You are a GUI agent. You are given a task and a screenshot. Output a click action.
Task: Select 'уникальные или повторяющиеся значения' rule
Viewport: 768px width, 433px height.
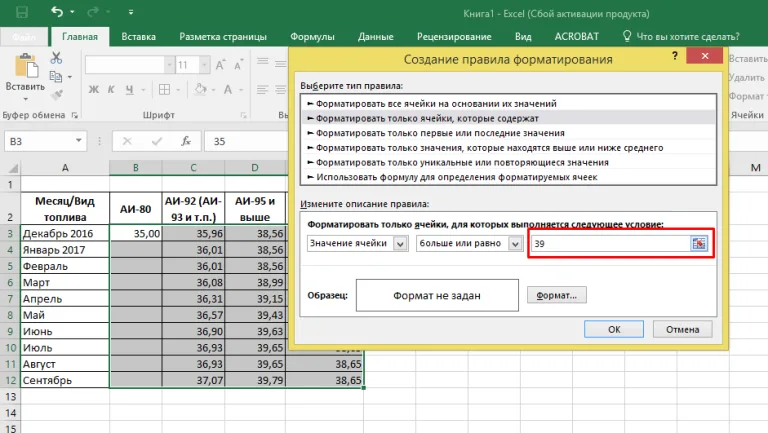pos(508,162)
